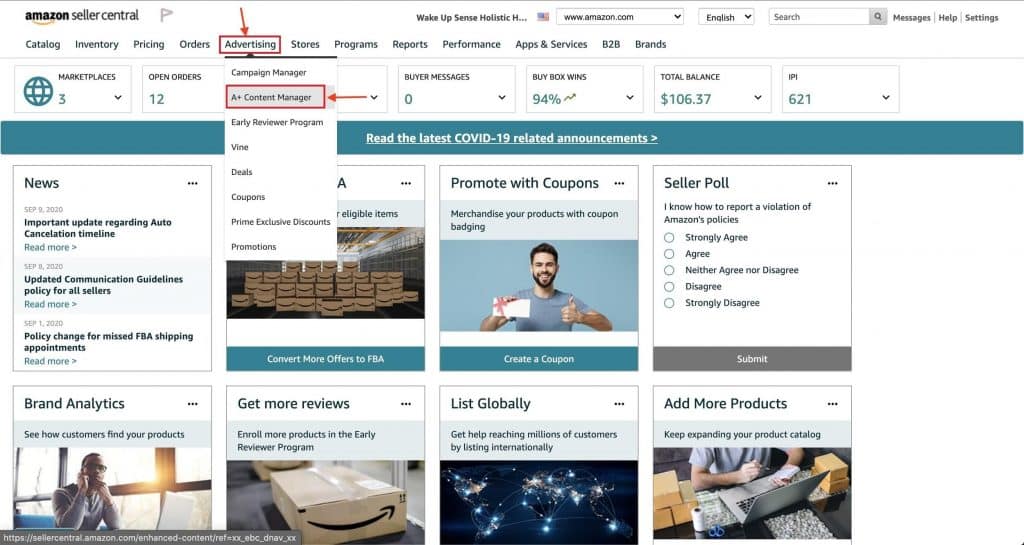1024x545 pixels.
Task: Open the Promote with Coupons card options menu
Action: [619, 183]
